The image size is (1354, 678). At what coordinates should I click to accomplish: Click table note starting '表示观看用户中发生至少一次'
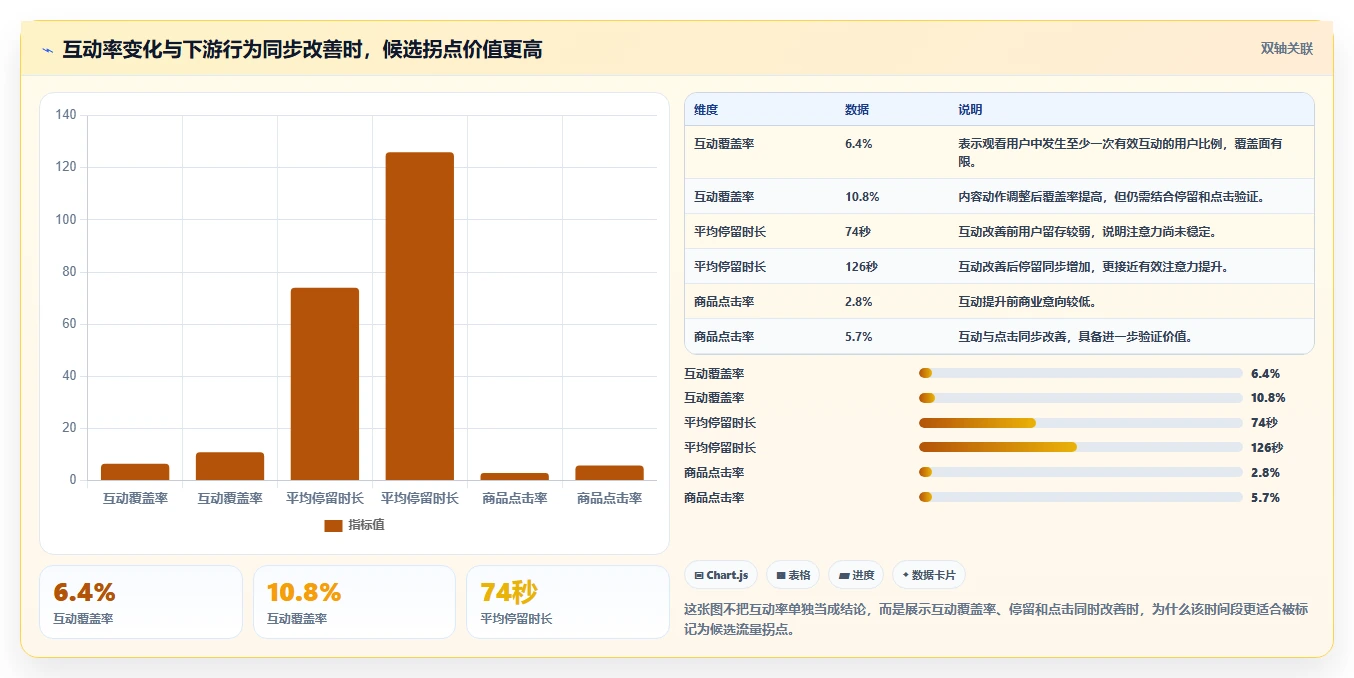(x=1120, y=152)
